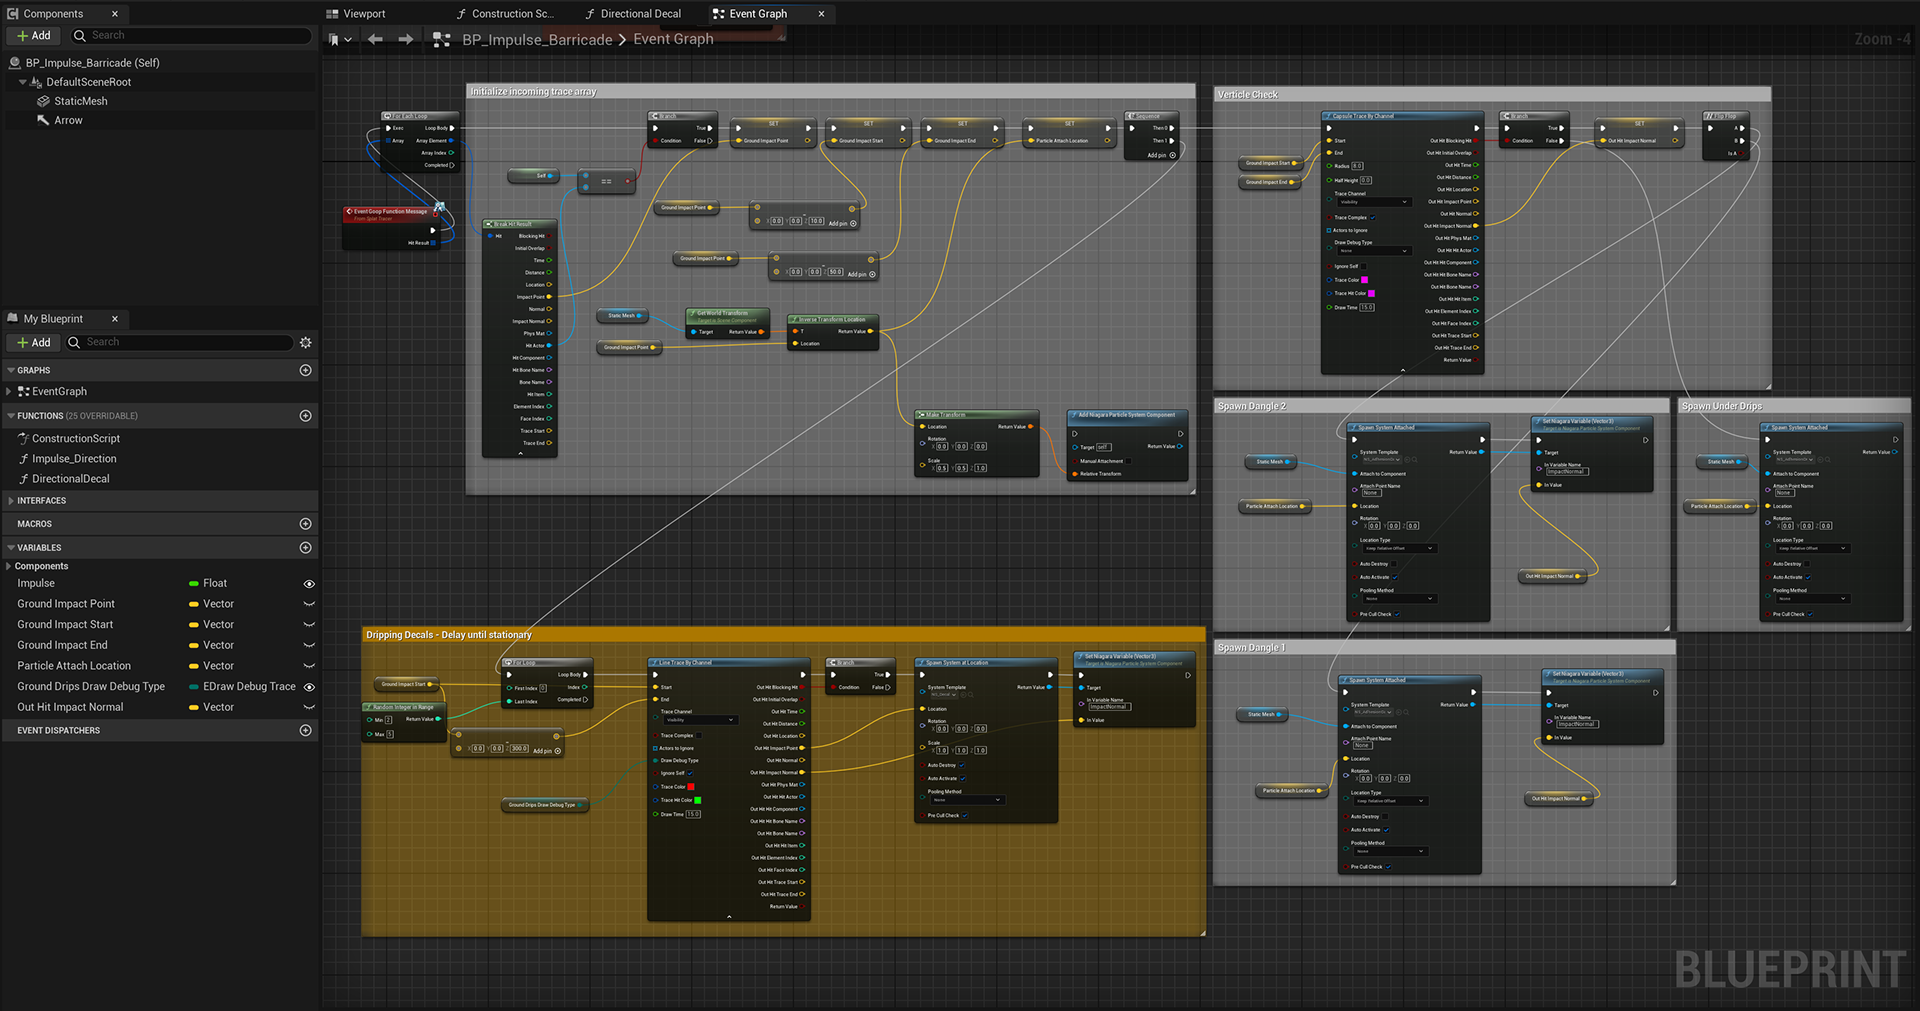
Task: Click Add button in Components panel
Action: click(34, 35)
